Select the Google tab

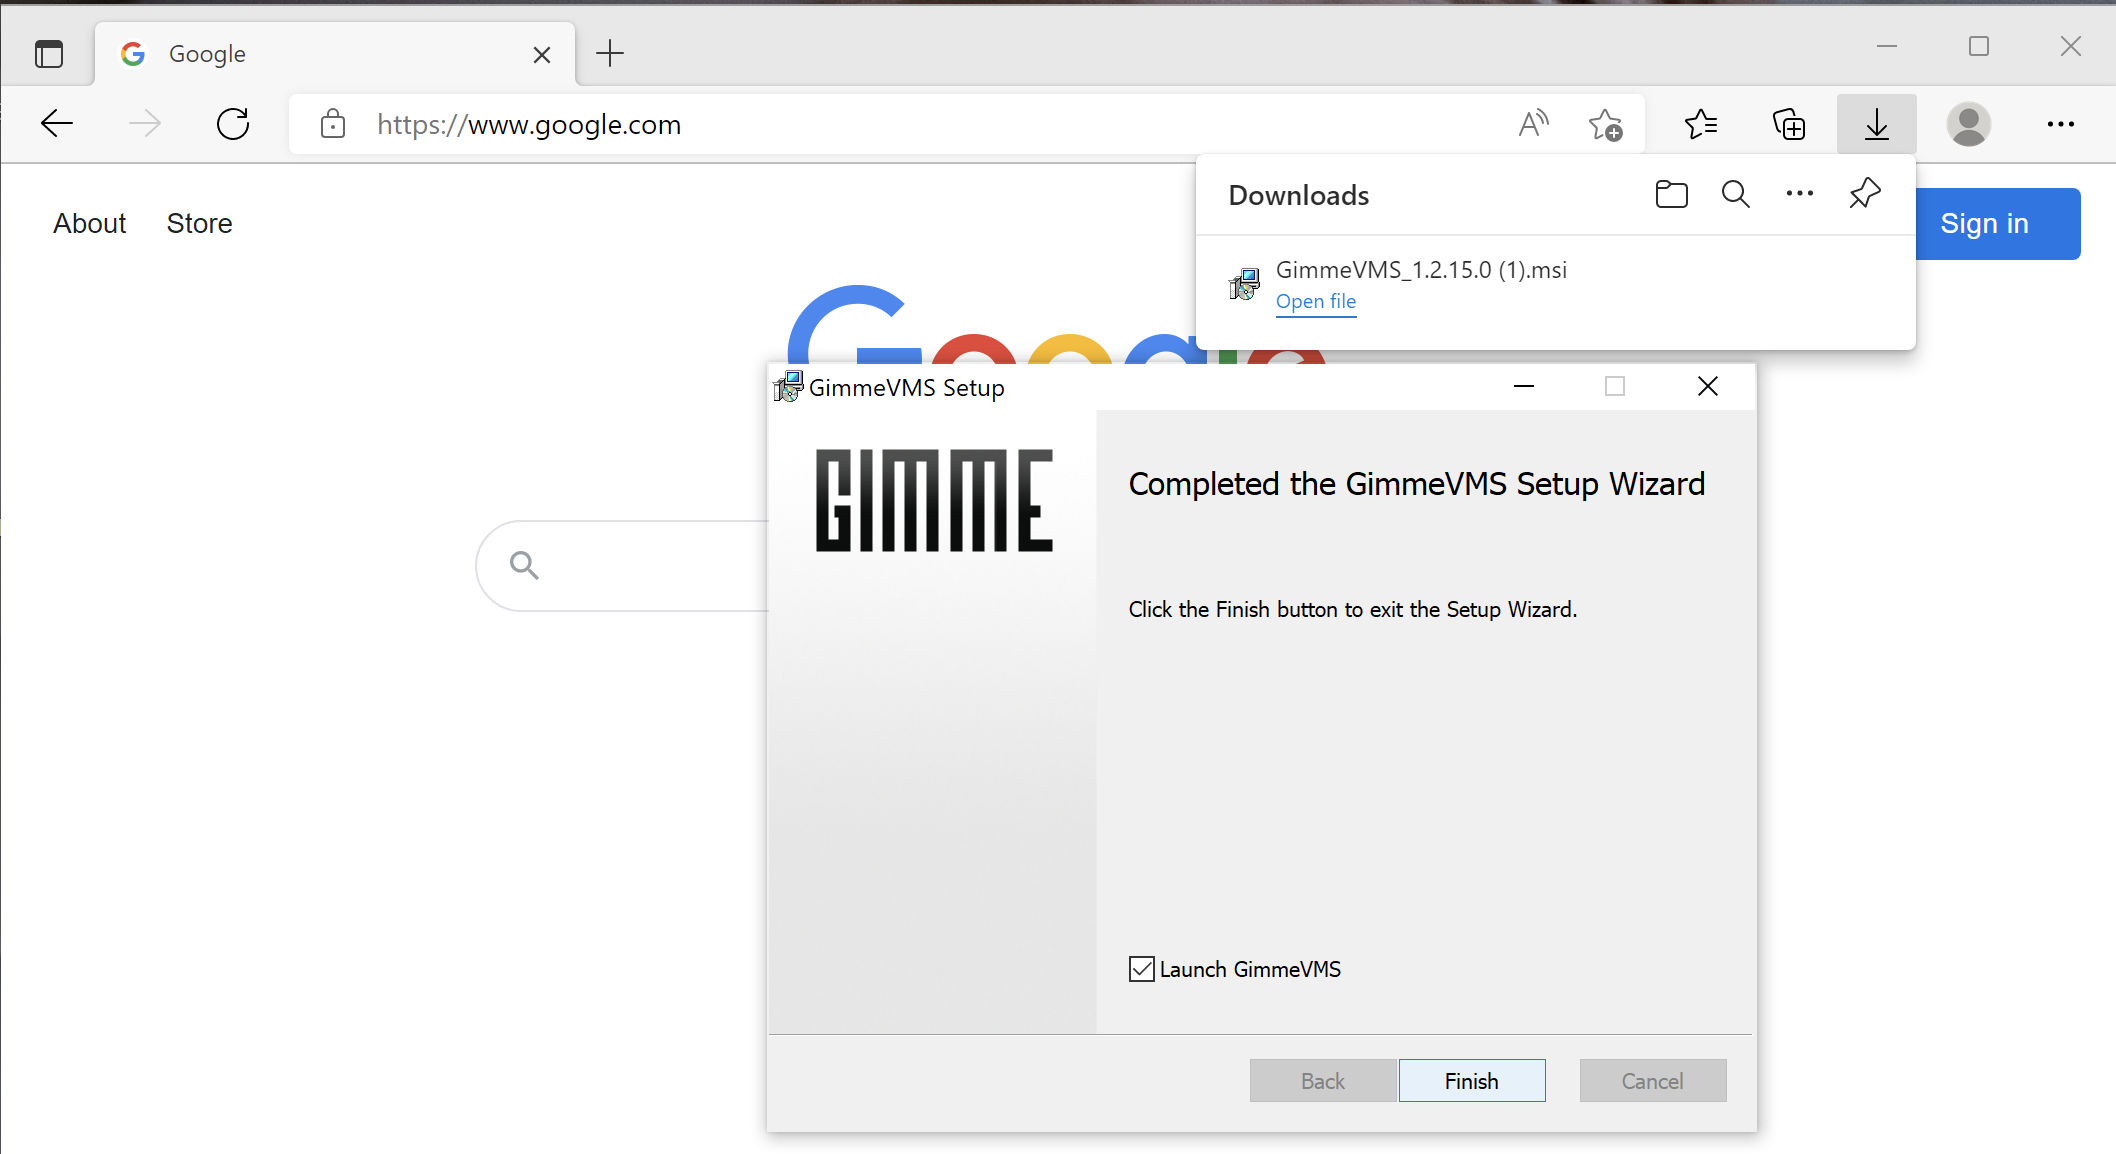coord(335,54)
